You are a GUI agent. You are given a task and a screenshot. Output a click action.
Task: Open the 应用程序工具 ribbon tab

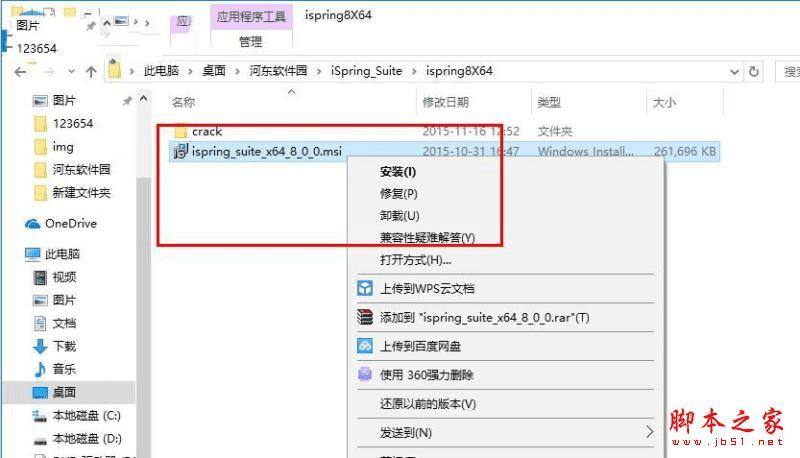[251, 17]
